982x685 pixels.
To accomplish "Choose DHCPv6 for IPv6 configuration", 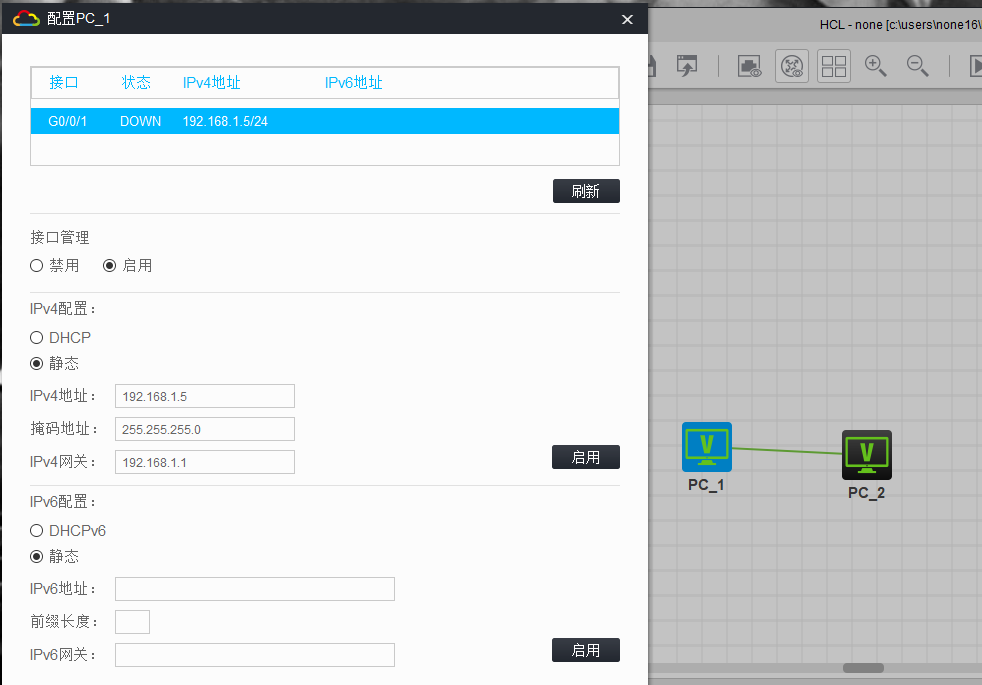I will (36, 530).
